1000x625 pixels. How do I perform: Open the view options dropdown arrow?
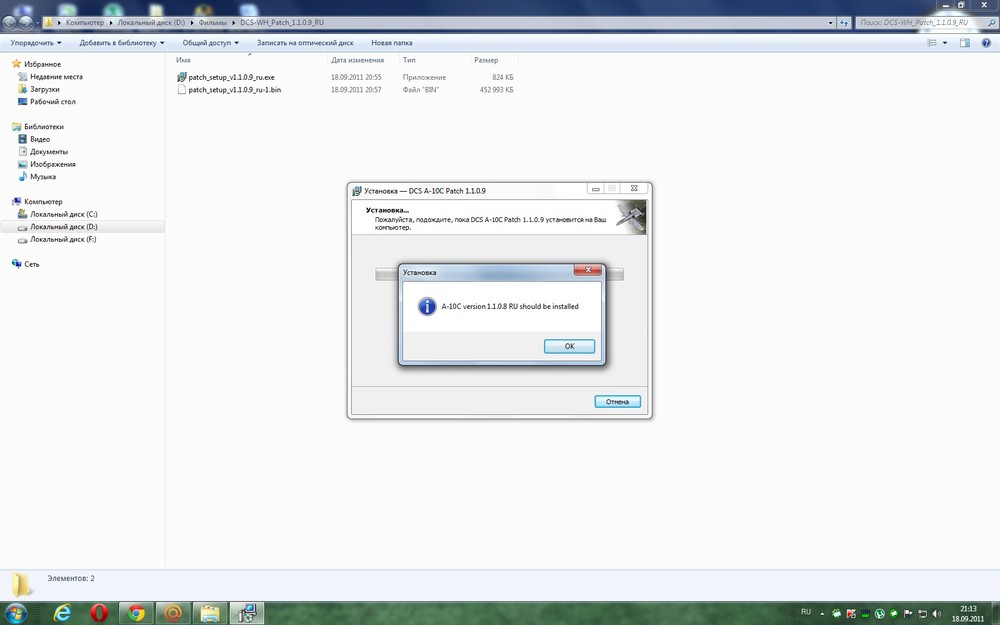[945, 43]
